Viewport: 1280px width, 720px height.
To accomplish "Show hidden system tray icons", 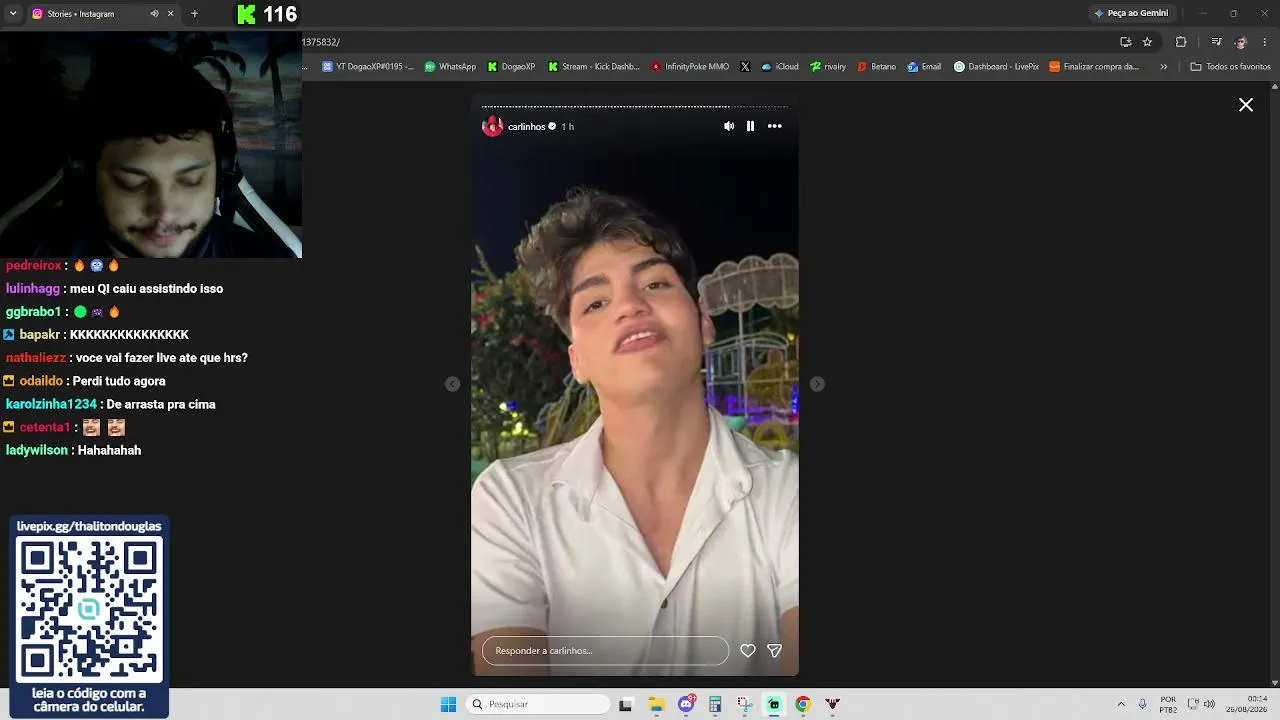I will tap(1121, 704).
